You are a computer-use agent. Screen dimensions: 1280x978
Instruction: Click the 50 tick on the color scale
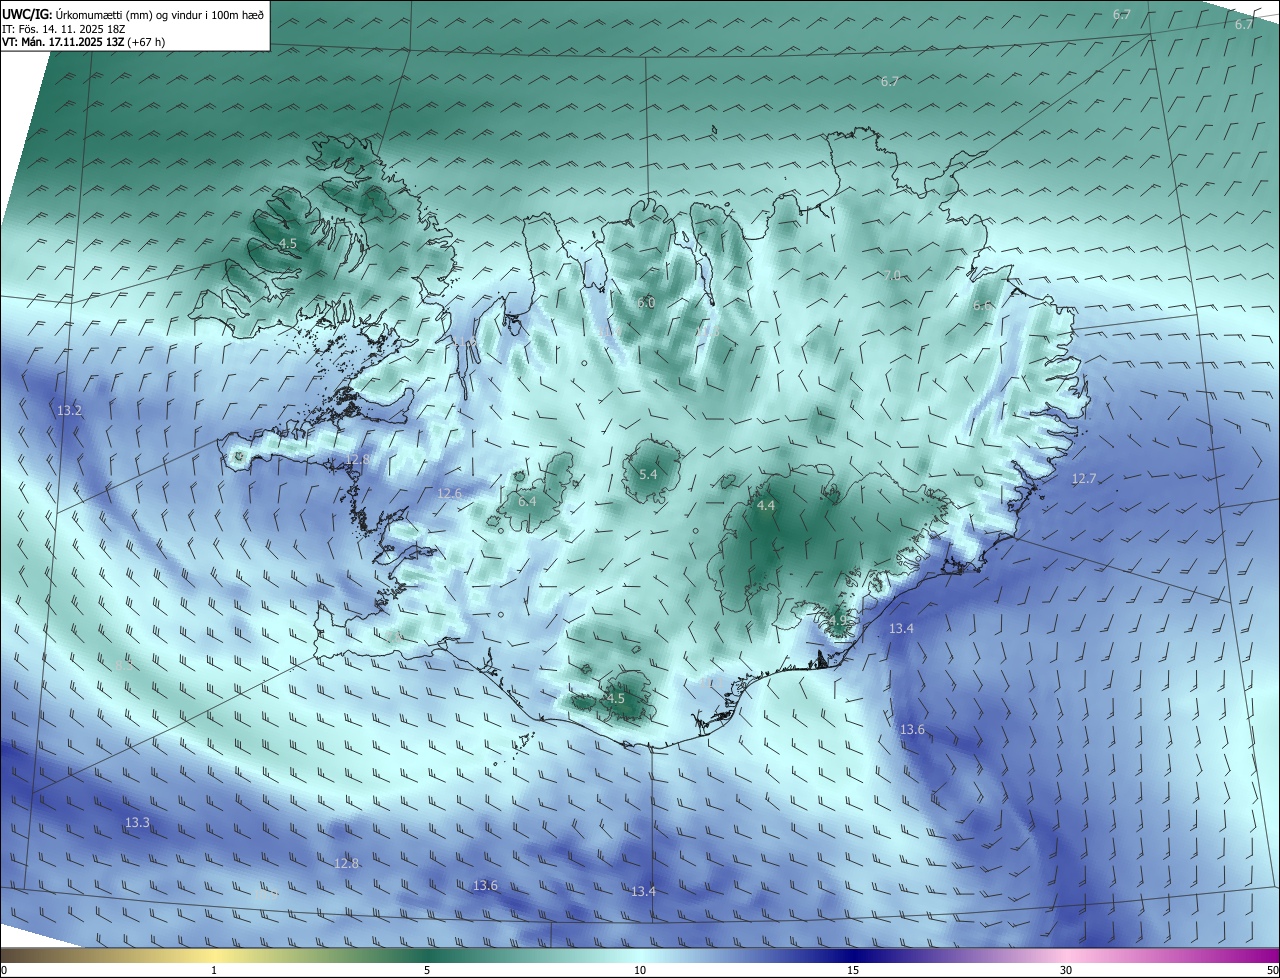point(1272,970)
